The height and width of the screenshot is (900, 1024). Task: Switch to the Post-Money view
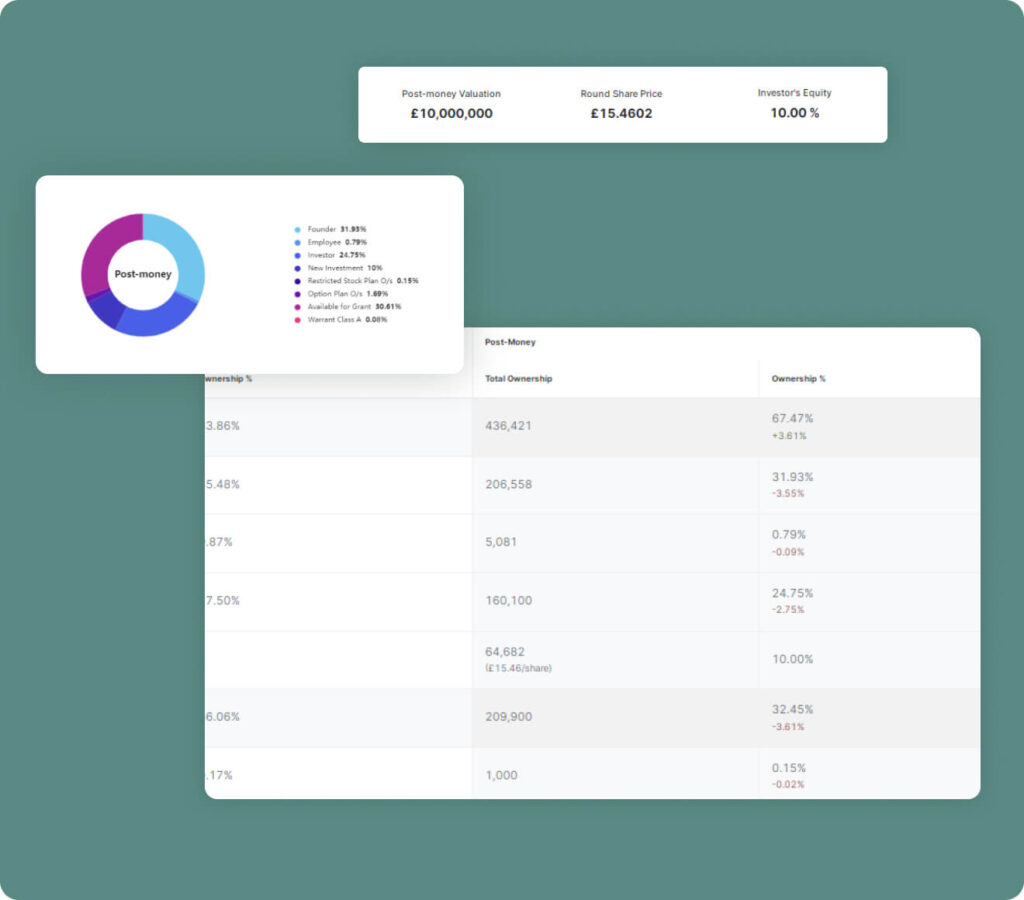click(510, 342)
